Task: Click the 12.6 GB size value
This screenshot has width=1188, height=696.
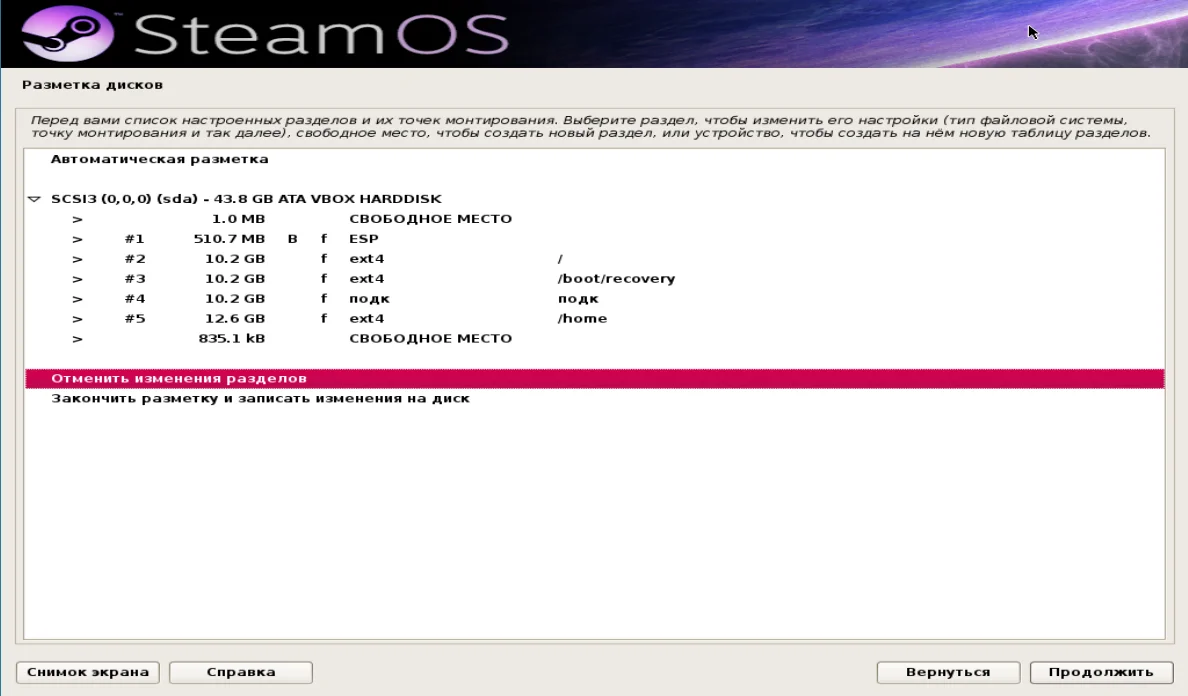Action: 235,319
